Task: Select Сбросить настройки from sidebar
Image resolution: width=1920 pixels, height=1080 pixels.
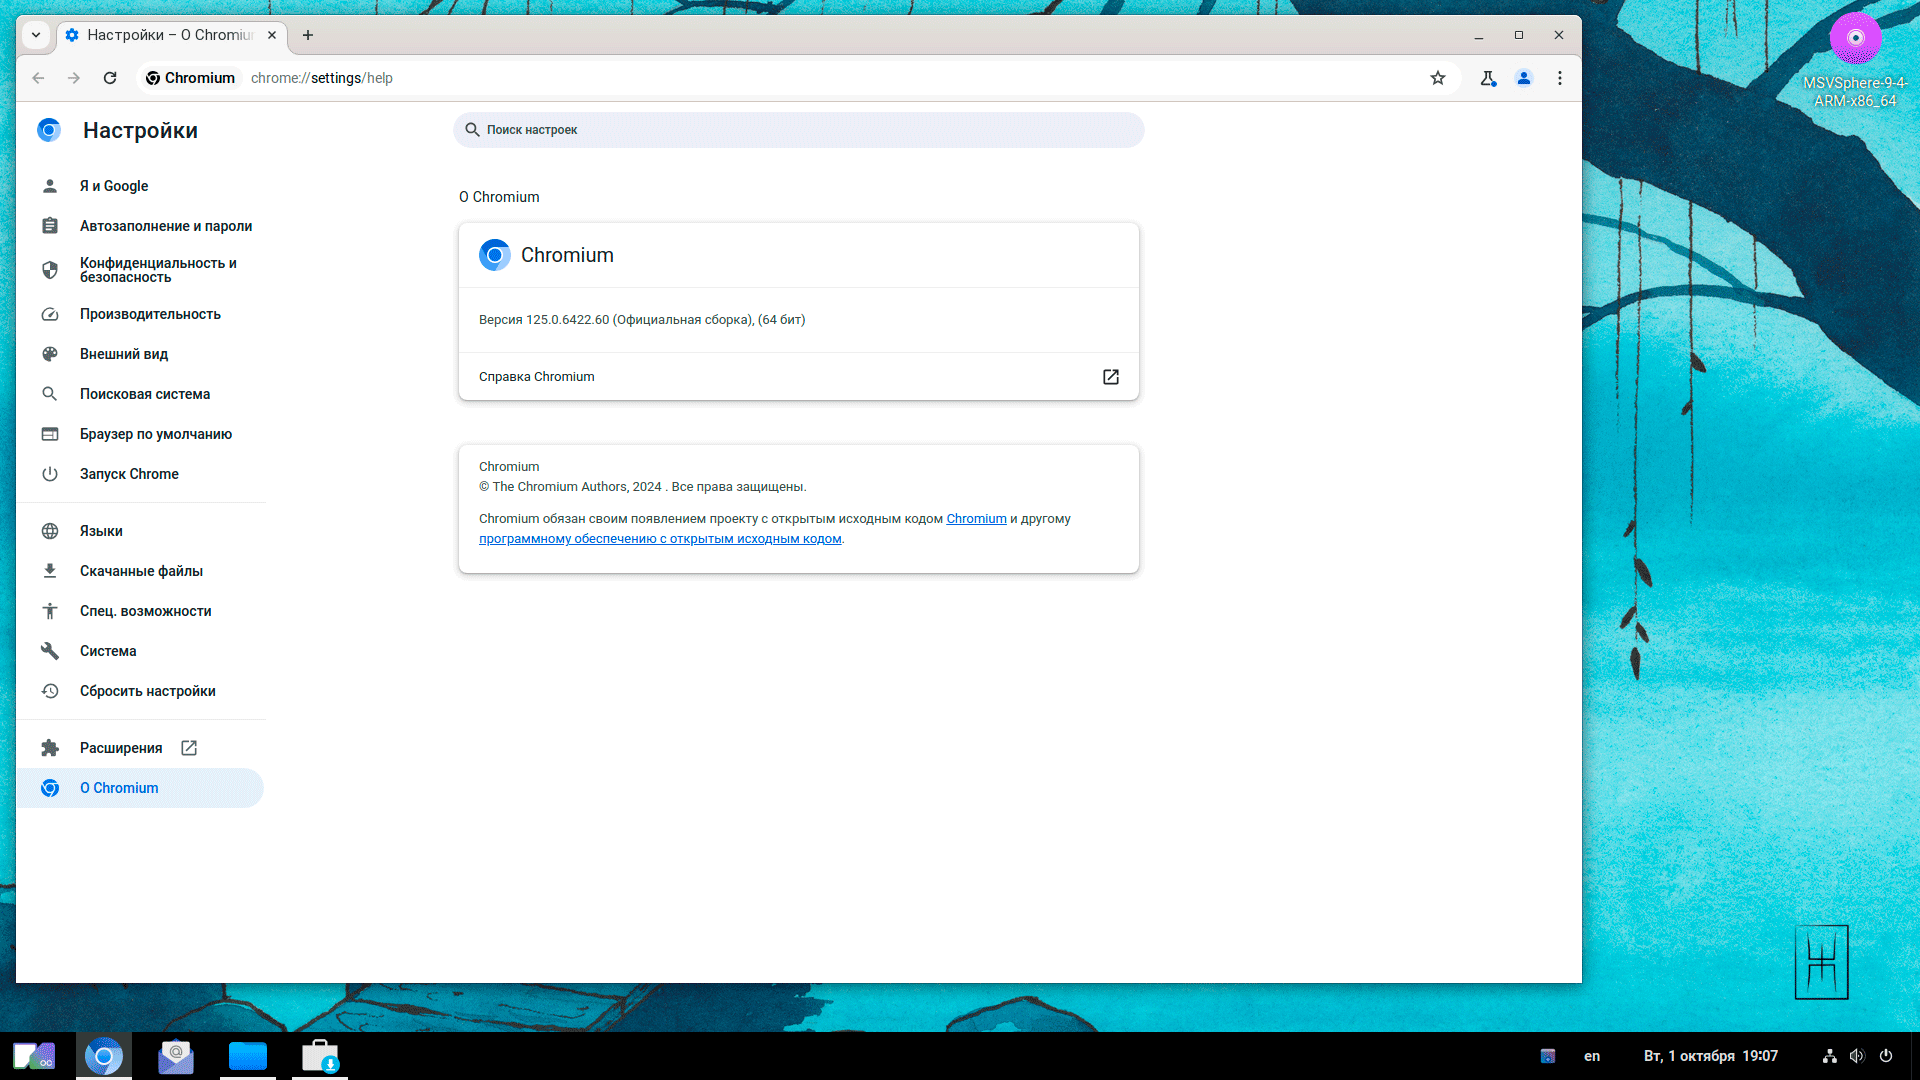Action: click(x=147, y=691)
